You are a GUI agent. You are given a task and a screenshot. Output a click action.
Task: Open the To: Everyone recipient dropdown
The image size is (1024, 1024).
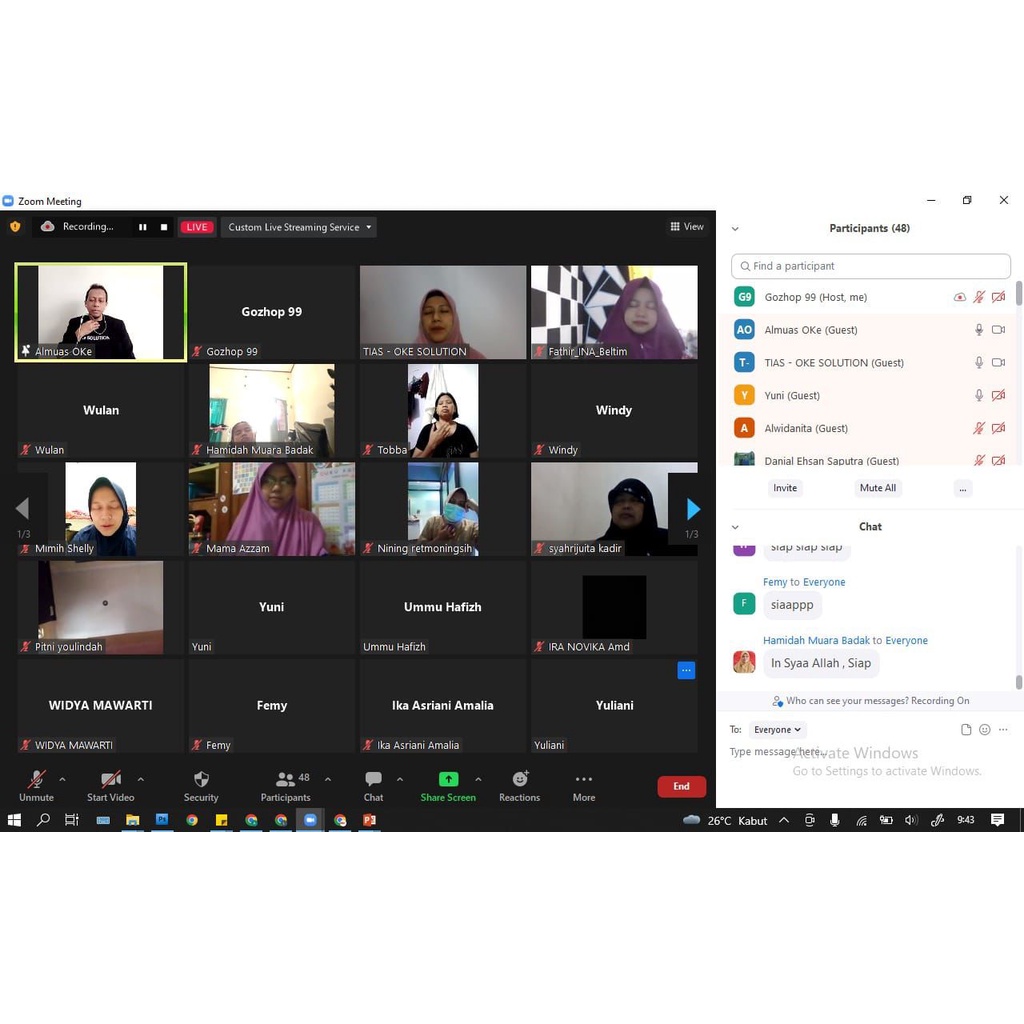pos(777,730)
